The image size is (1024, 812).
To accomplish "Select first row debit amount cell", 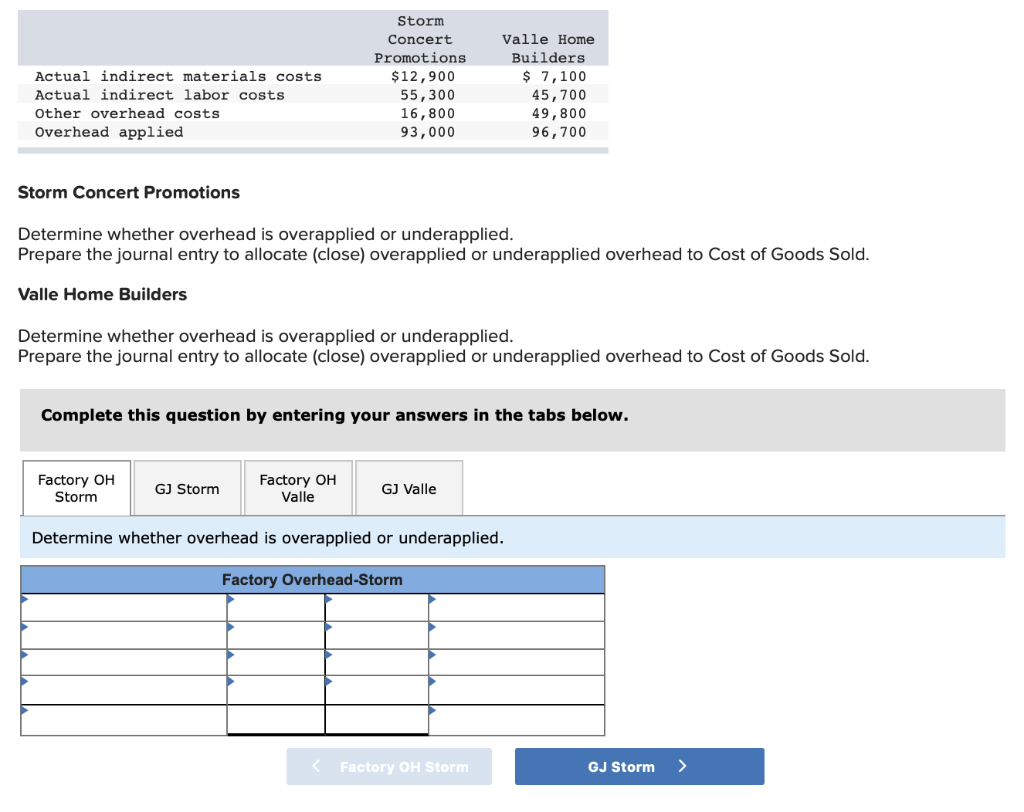I will pos(276,608).
